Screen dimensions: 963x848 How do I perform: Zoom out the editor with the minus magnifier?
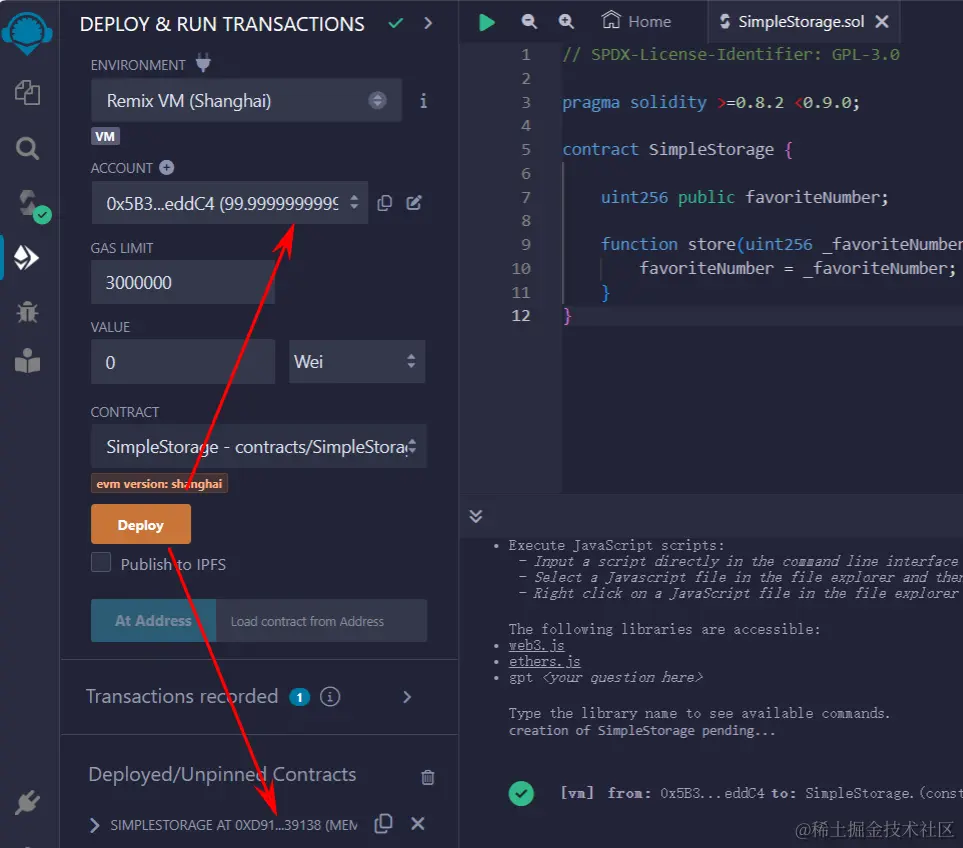529,21
